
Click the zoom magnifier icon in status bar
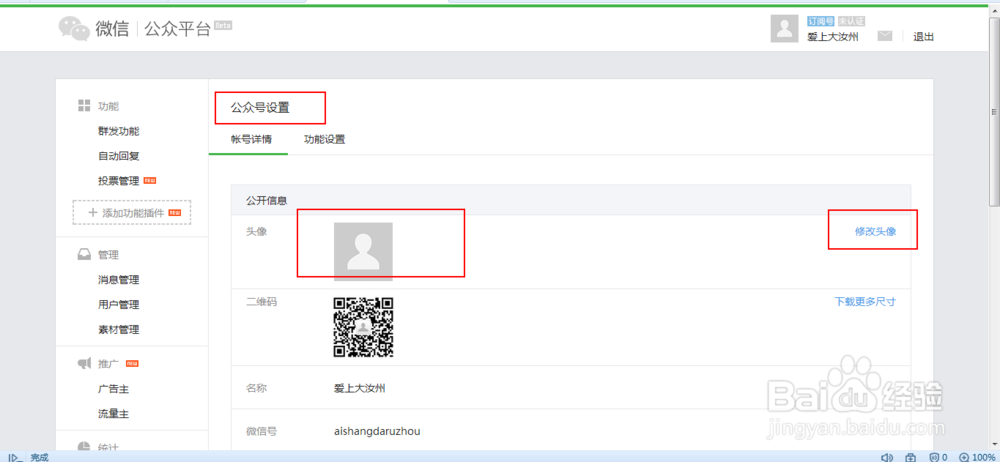[963, 457]
